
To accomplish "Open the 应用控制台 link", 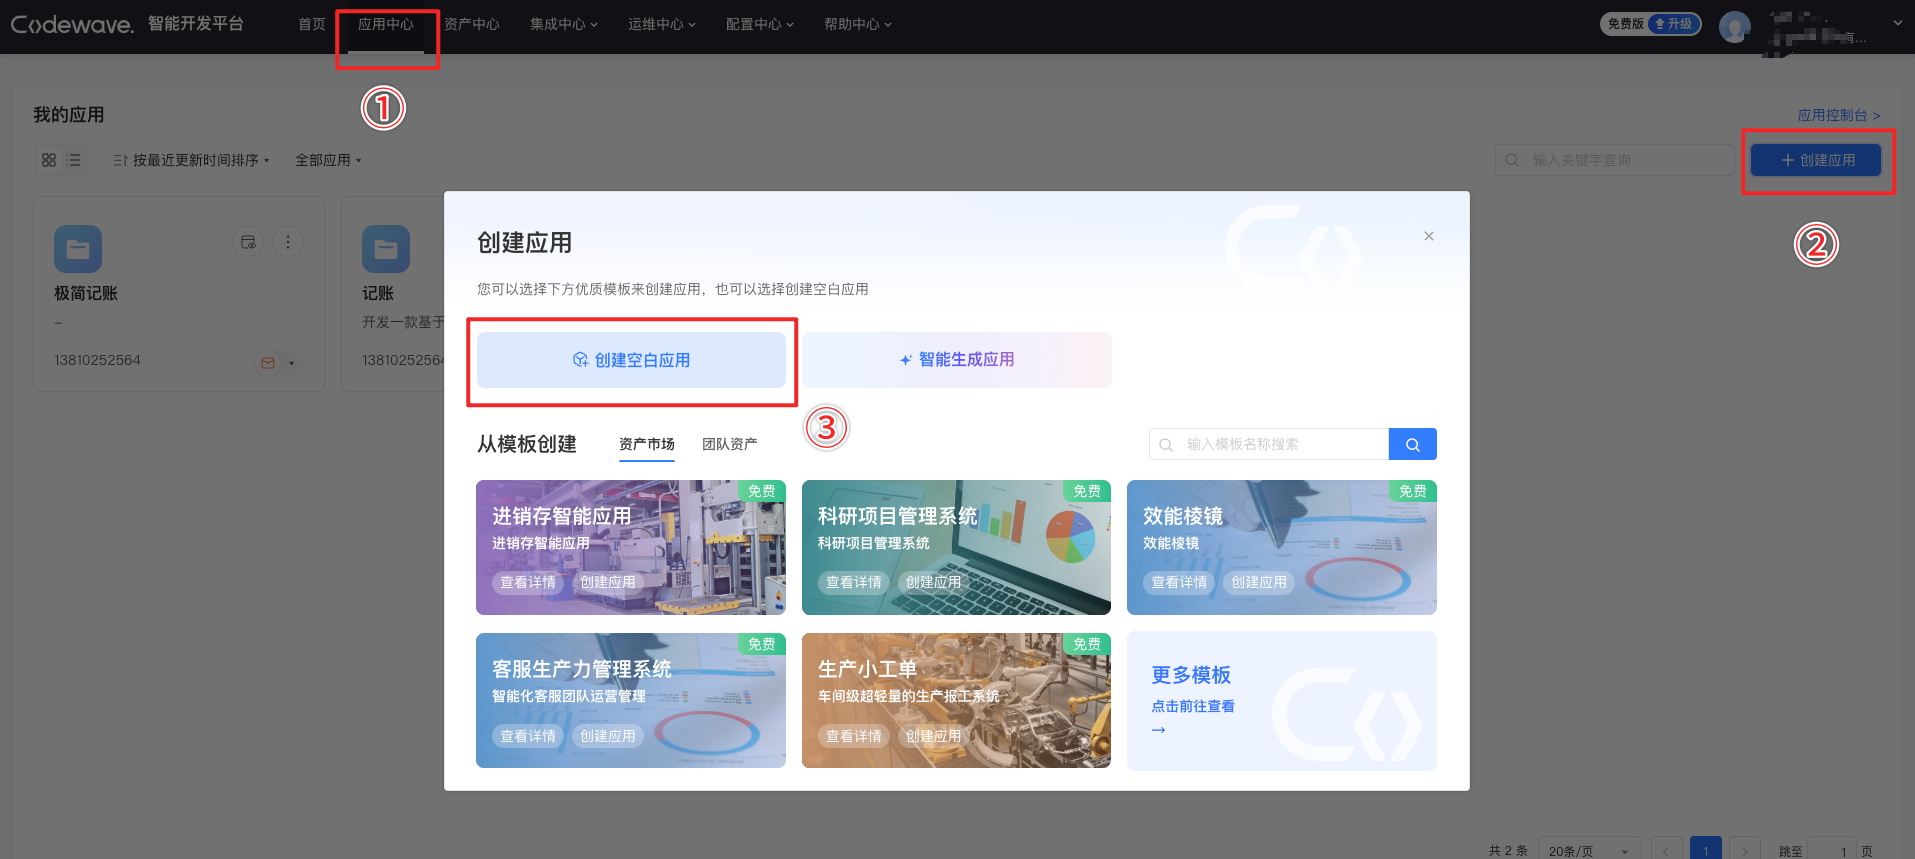I will click(1839, 115).
